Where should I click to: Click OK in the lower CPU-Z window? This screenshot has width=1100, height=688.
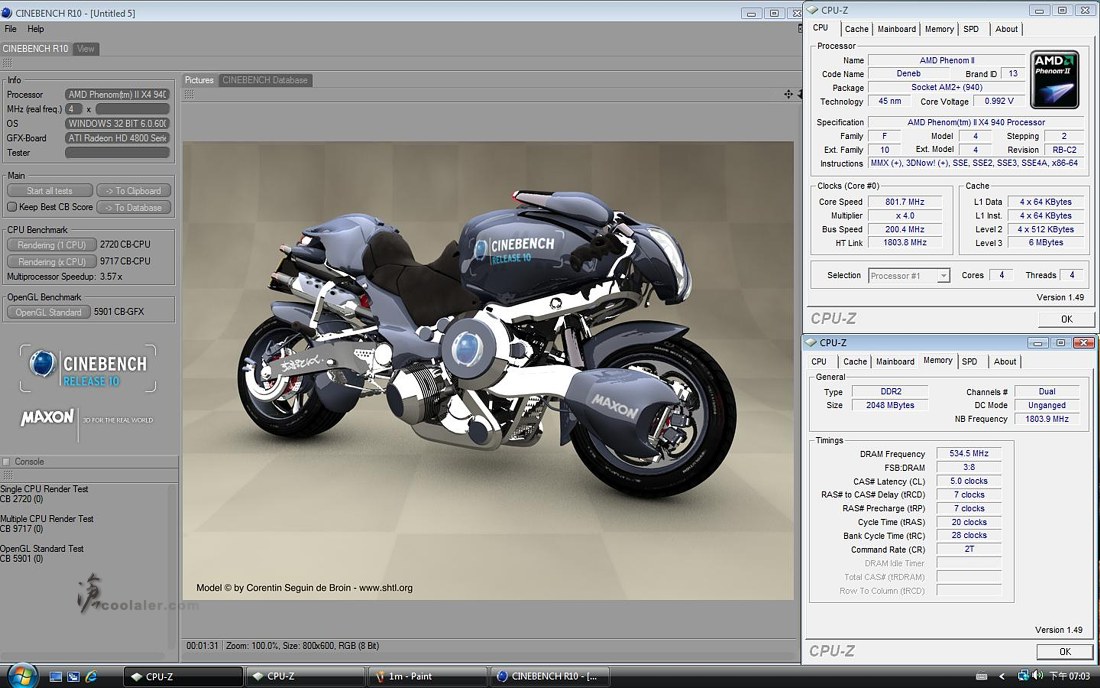(x=1065, y=652)
